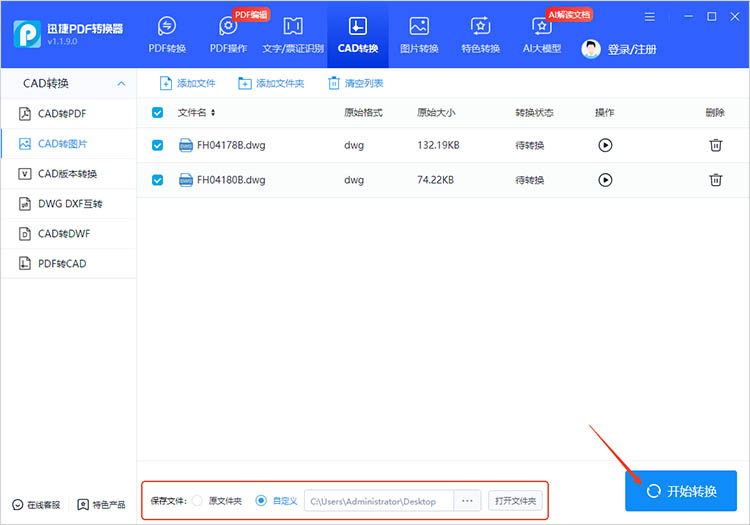Click the 迅捷PDF转换器 app logo

tap(27, 34)
